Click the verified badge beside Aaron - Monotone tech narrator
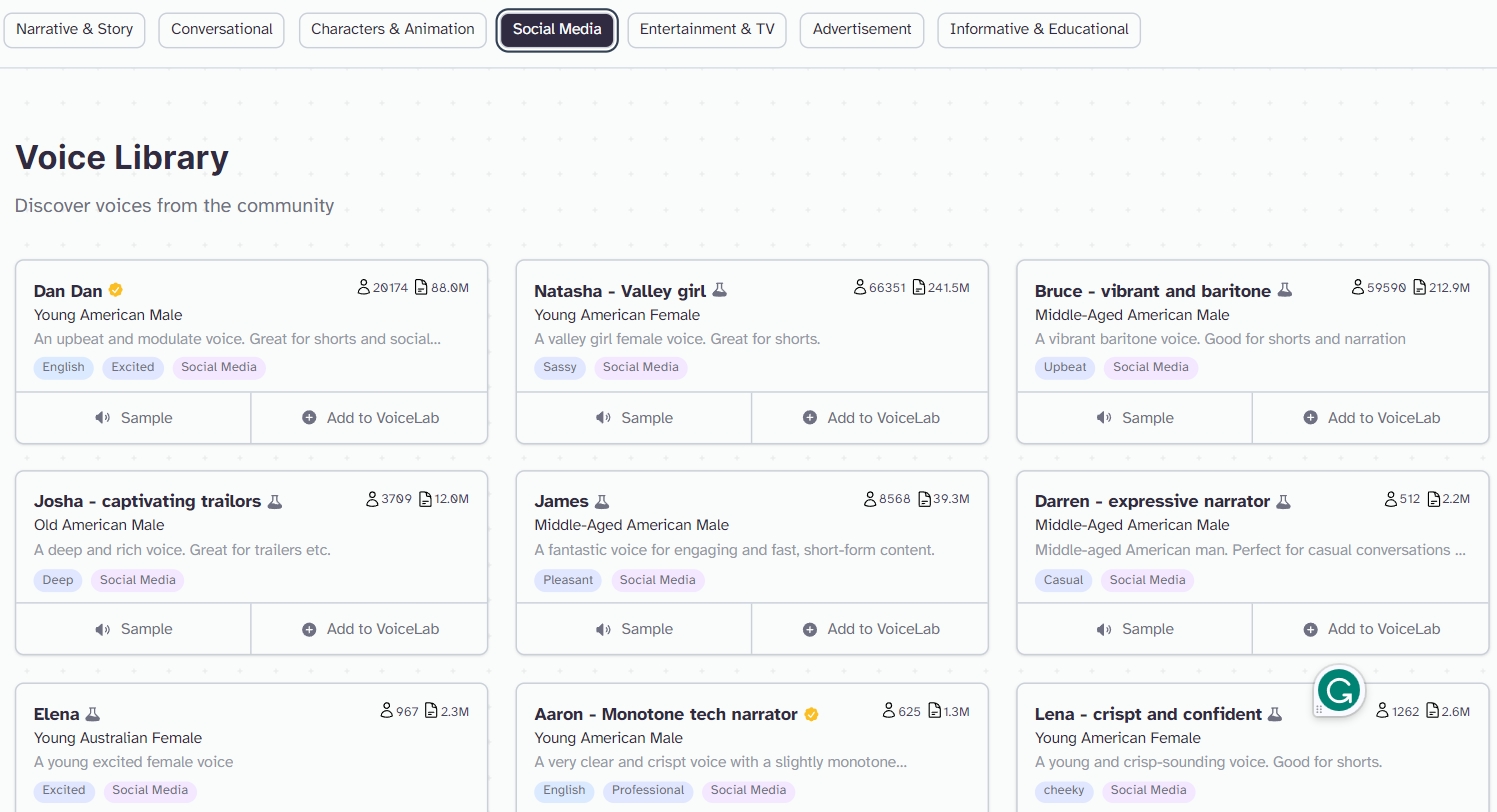 tap(812, 714)
